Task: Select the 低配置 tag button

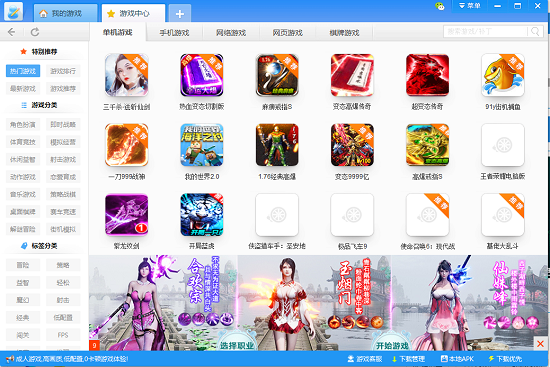Action: pyautogui.click(x=63, y=318)
